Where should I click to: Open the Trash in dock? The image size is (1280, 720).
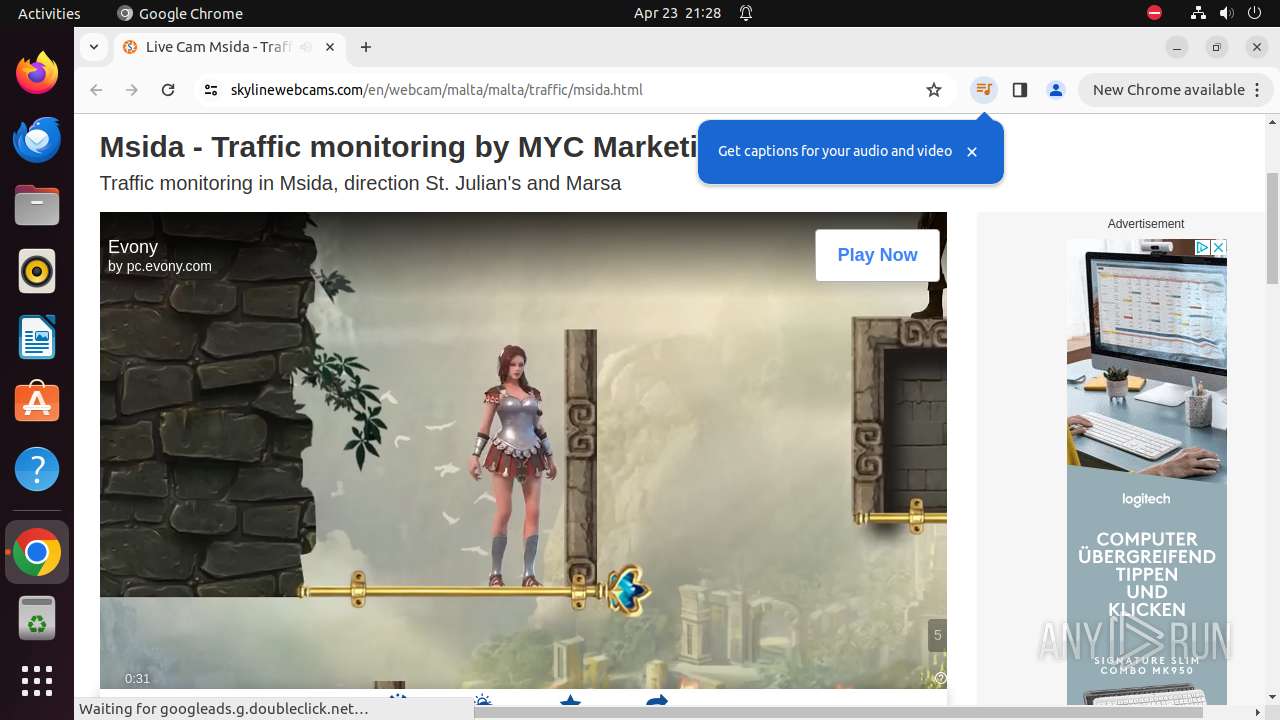[x=37, y=619]
